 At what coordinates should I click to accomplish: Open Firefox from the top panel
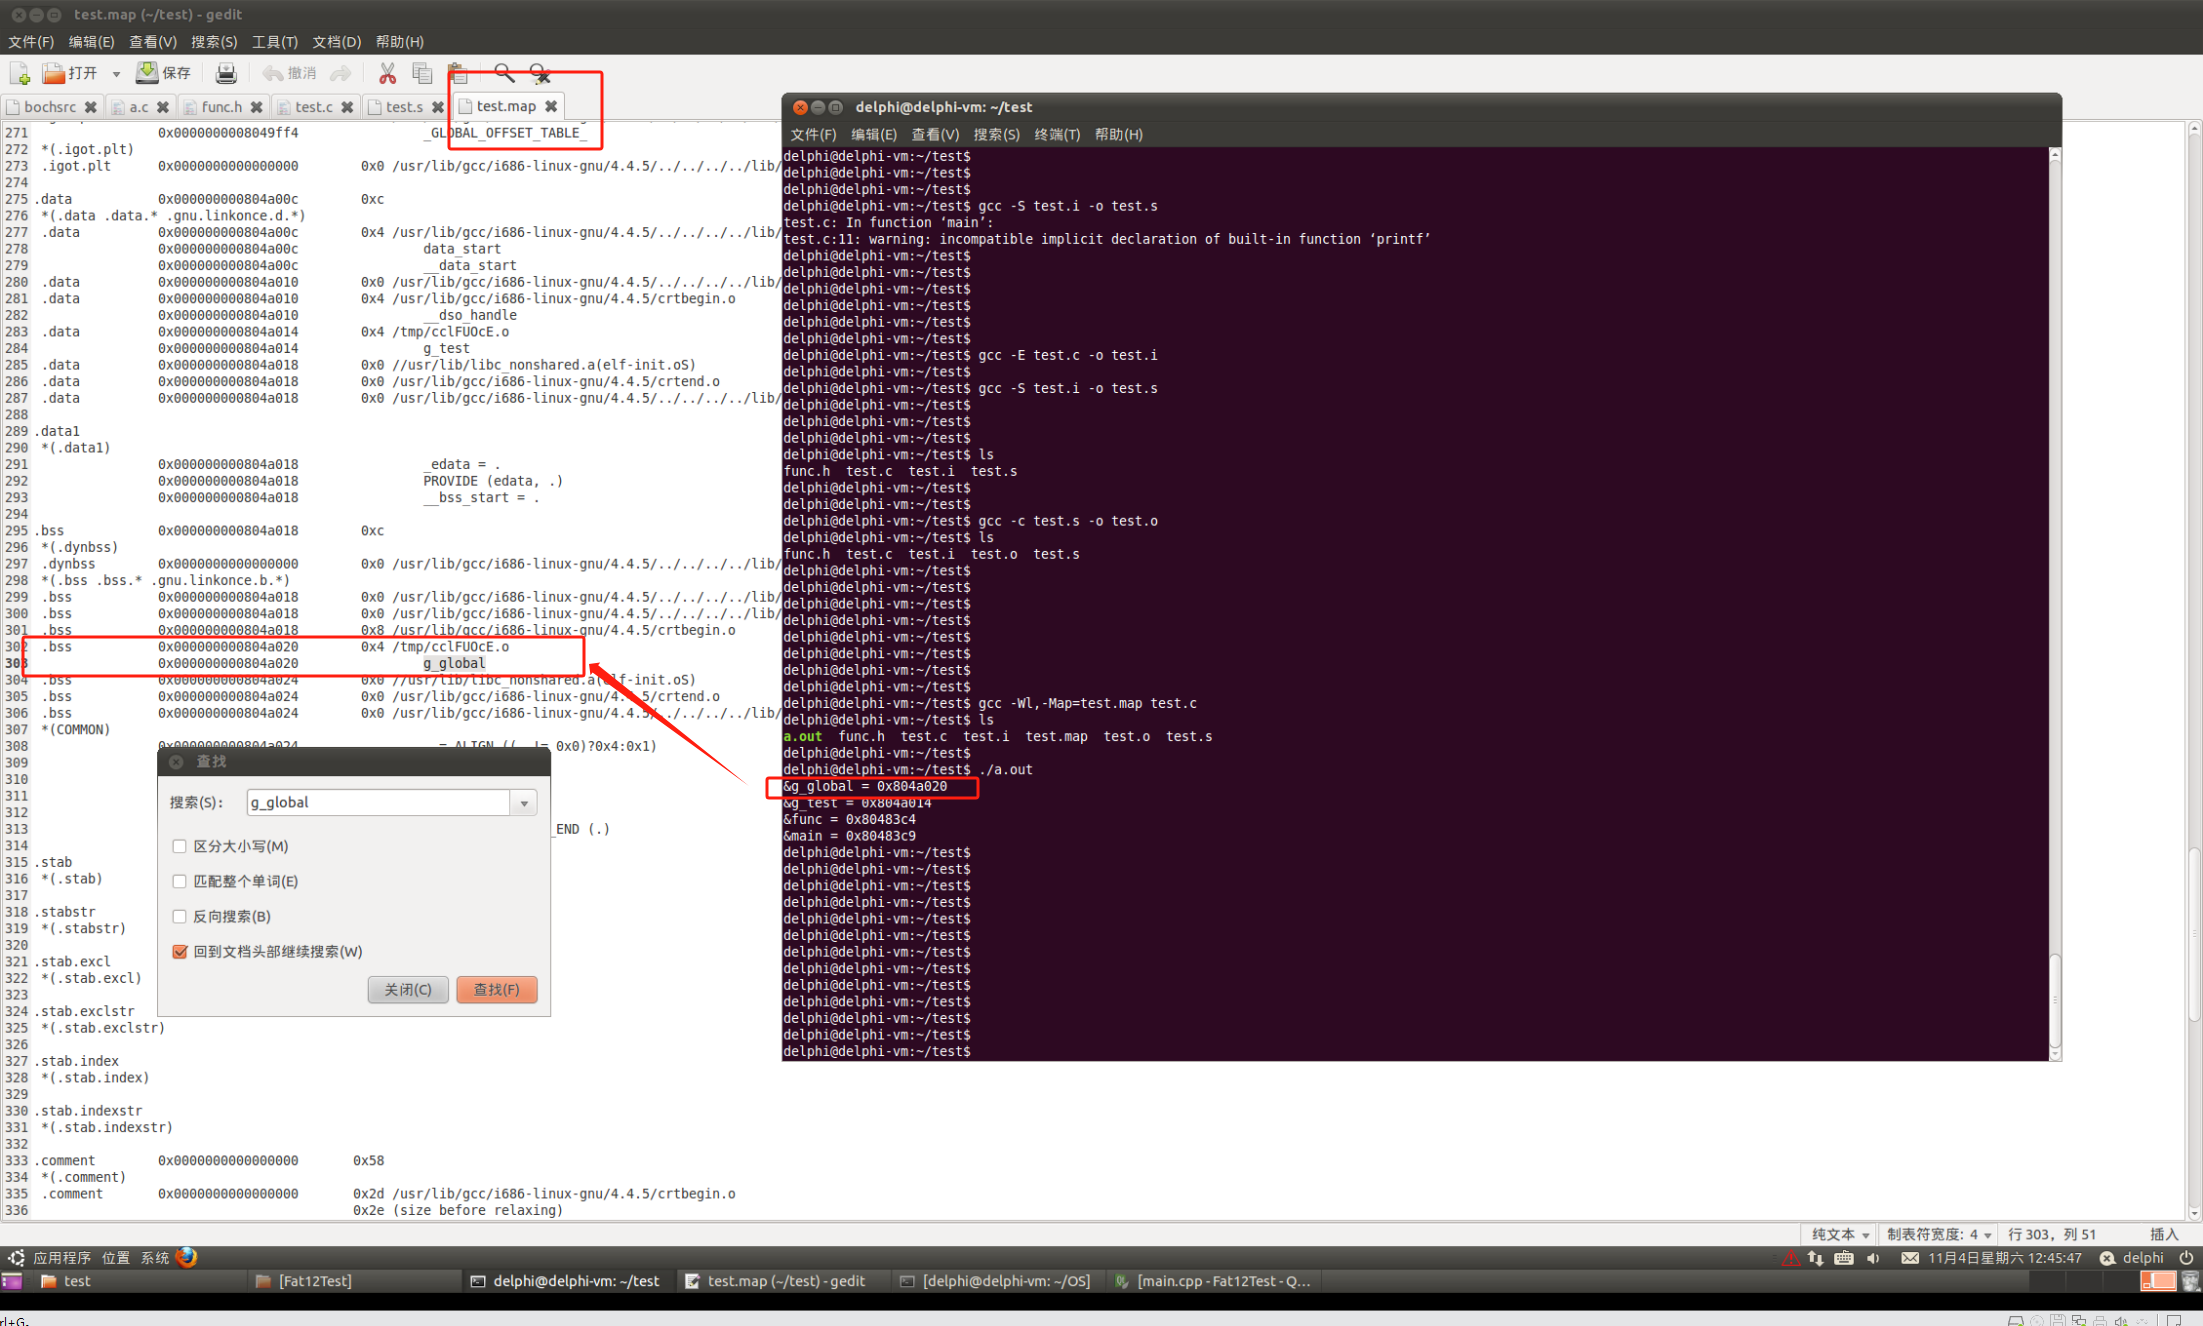186,1257
